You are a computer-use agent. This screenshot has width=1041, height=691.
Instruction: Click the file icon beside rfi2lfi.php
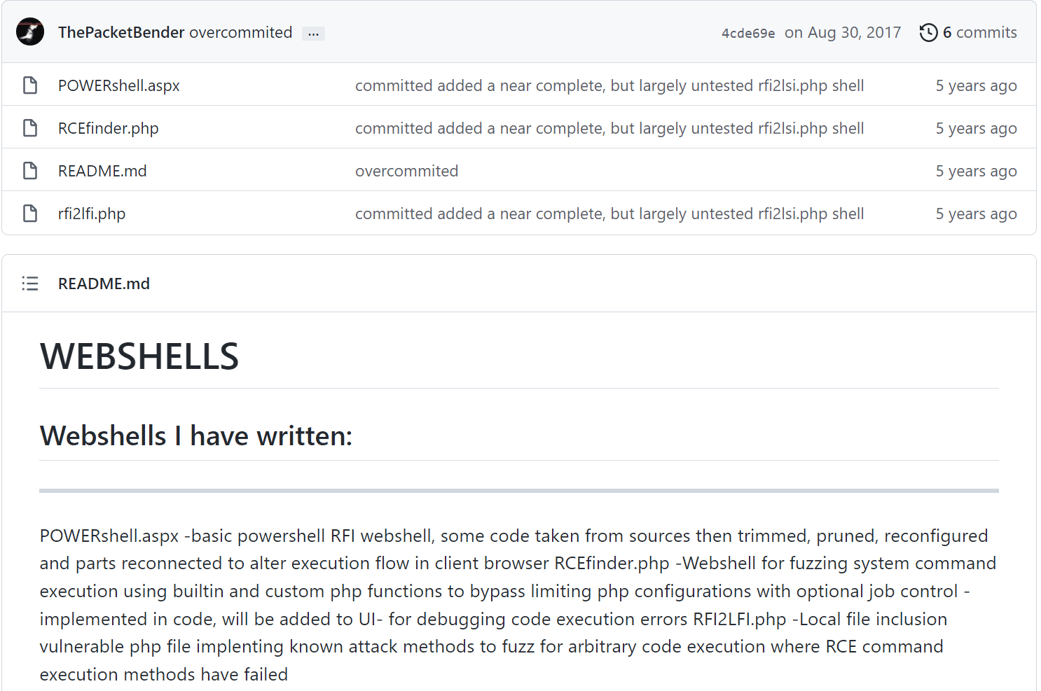pyautogui.click(x=28, y=213)
